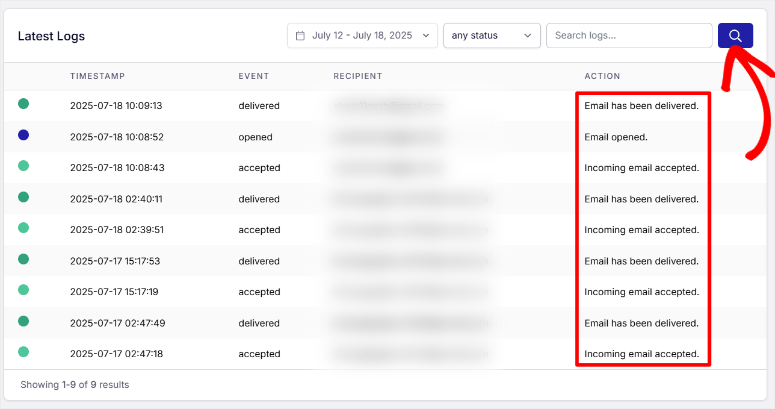Image resolution: width=775 pixels, height=409 pixels.
Task: Click the accepted event in the 10:08:43 row
Action: tap(259, 168)
